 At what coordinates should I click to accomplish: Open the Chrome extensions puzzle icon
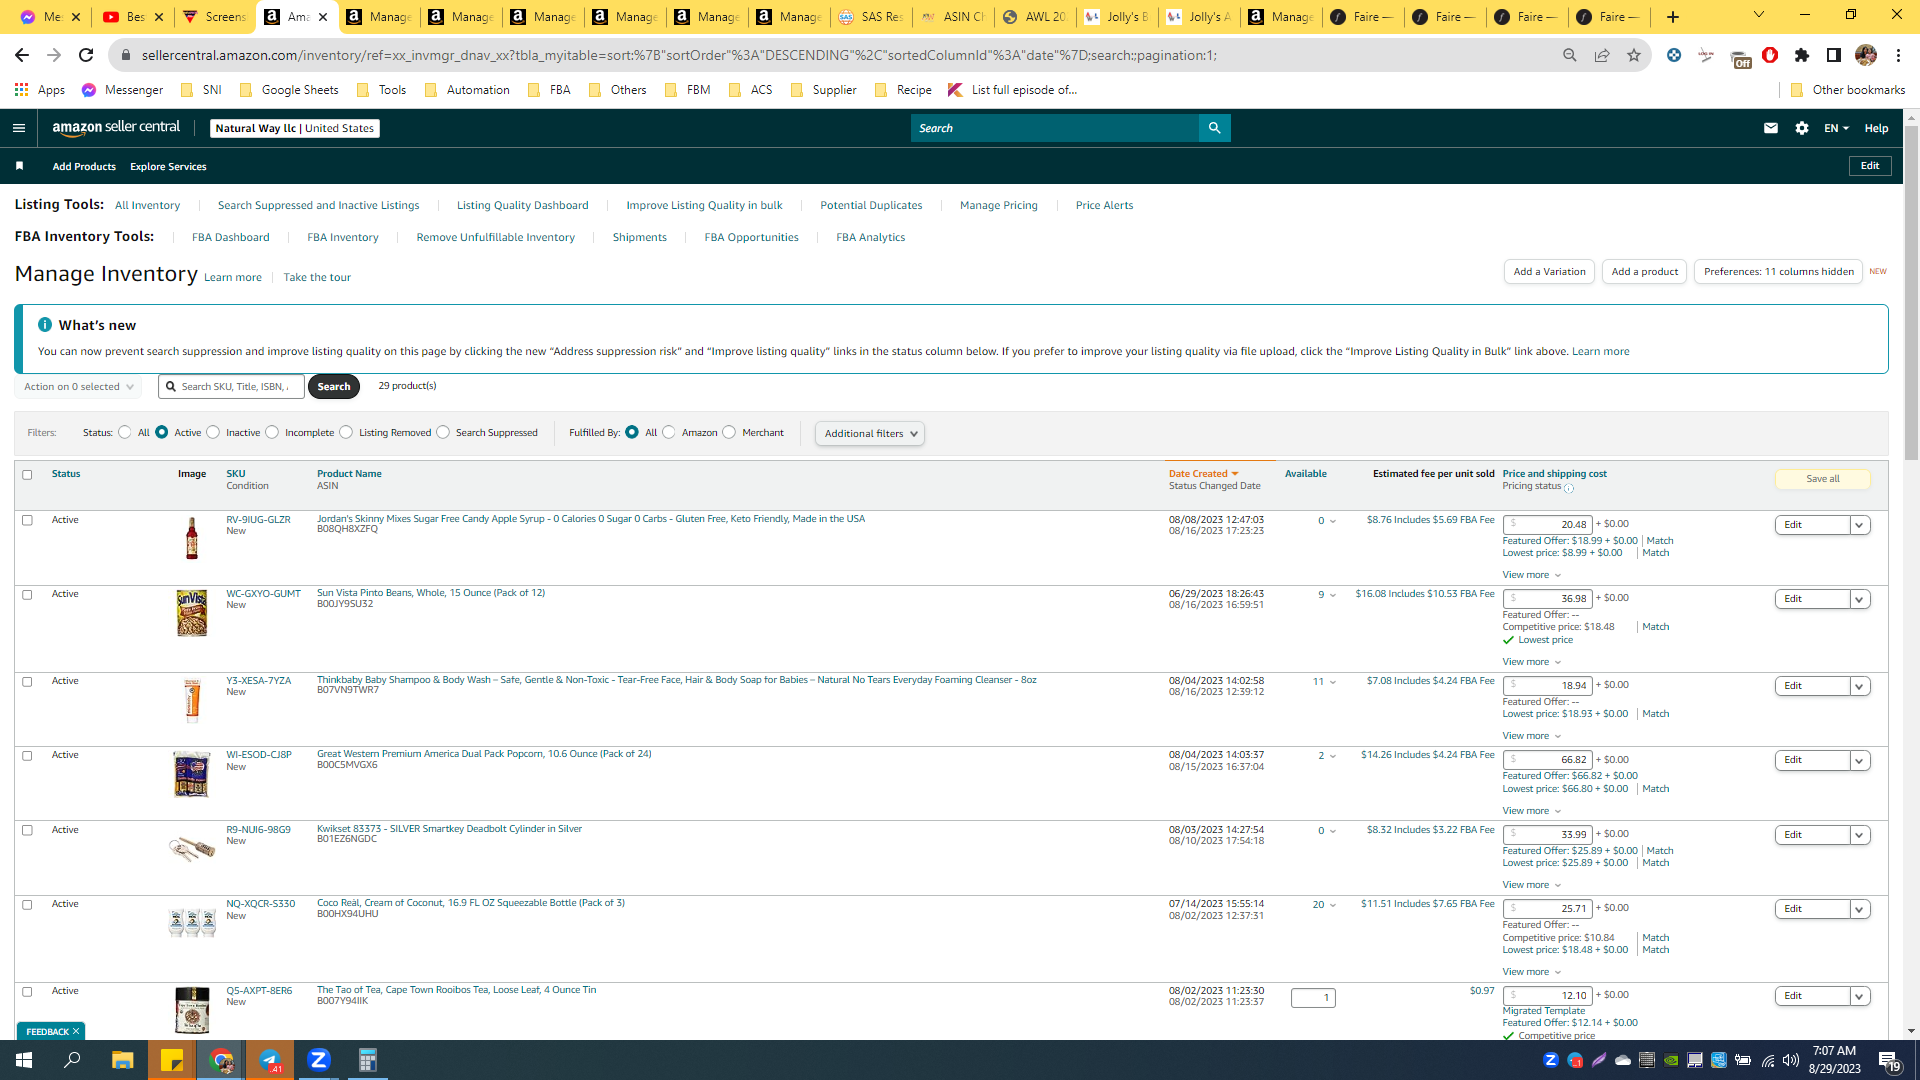(x=1802, y=55)
